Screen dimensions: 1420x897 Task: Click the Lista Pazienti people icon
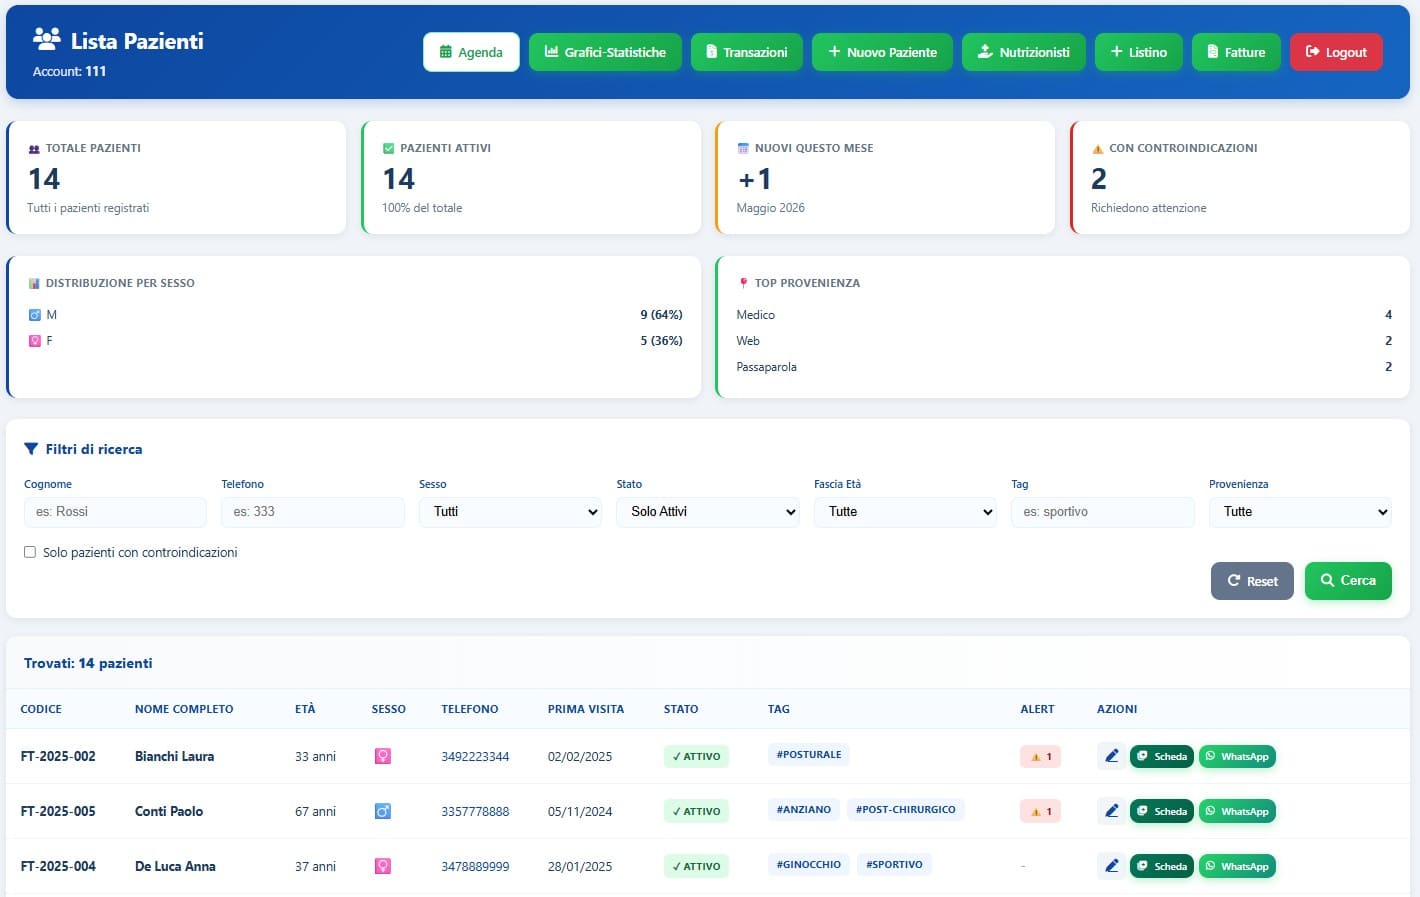47,39
